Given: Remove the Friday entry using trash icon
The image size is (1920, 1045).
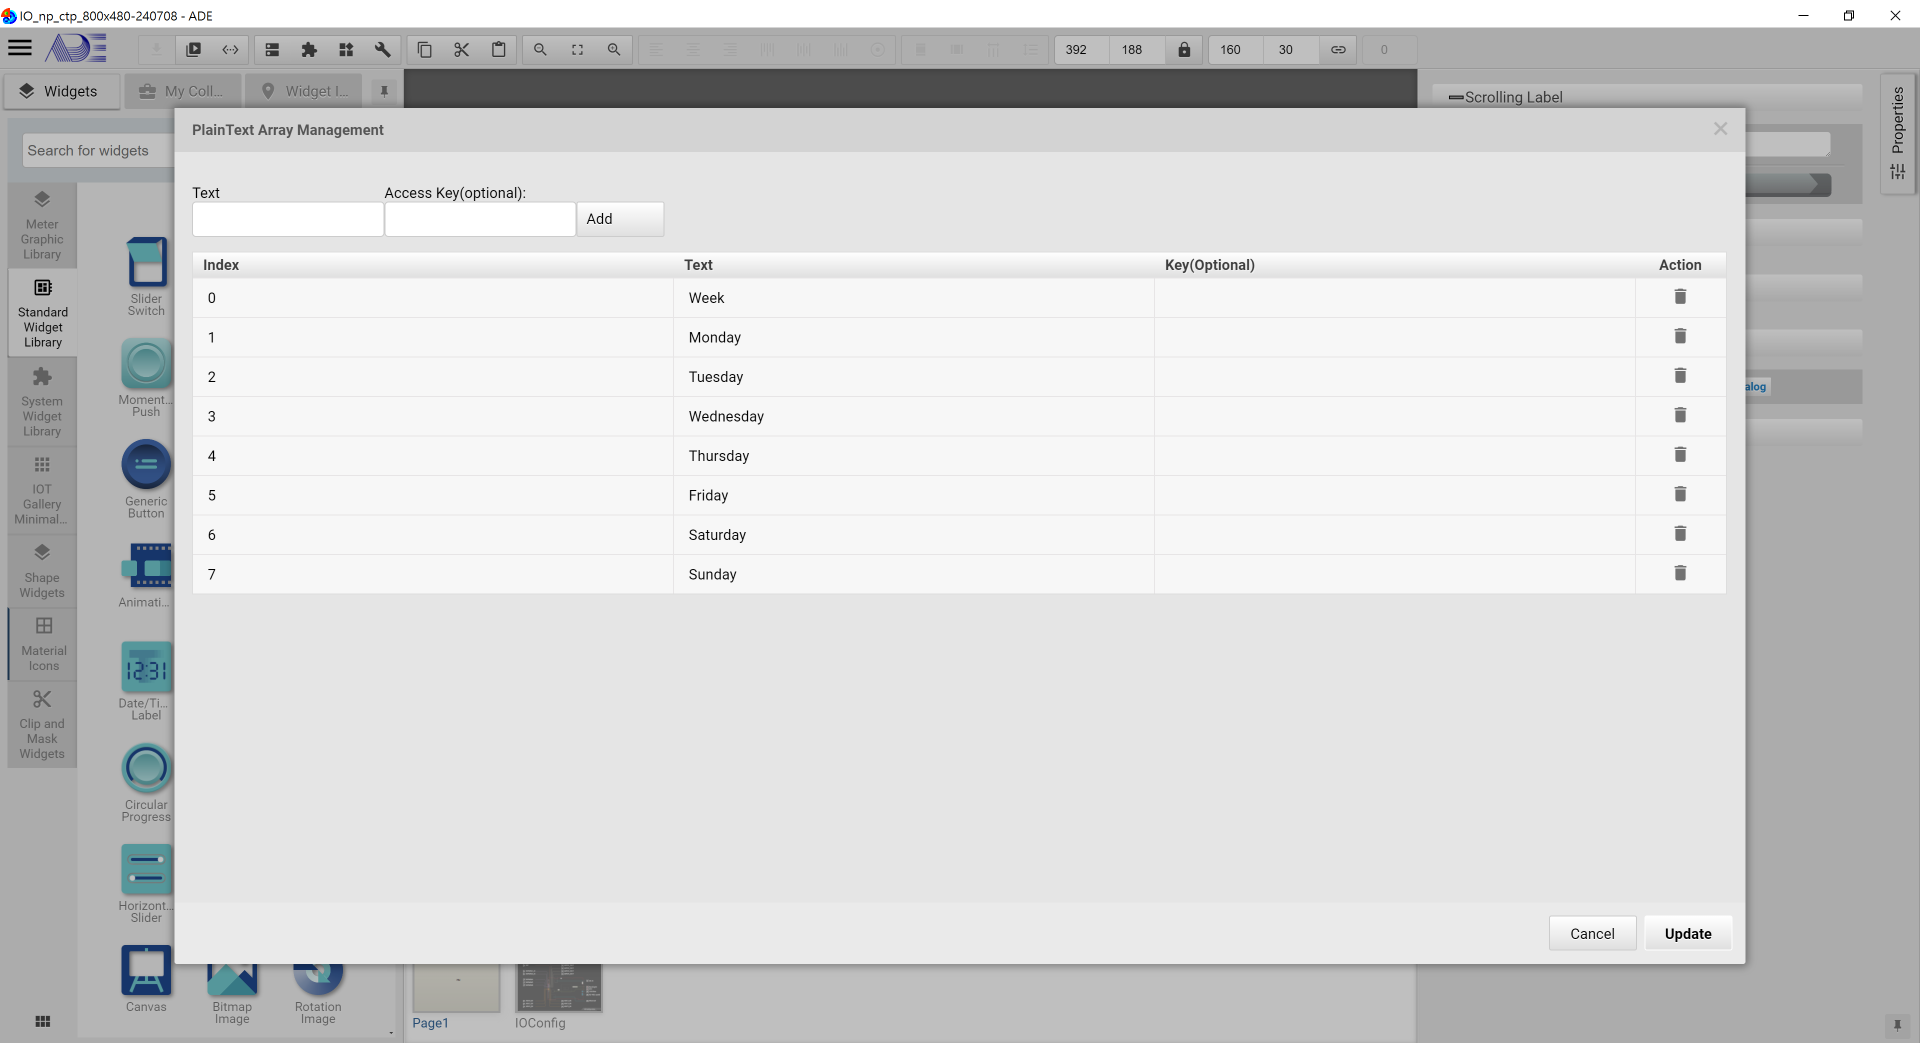Looking at the screenshot, I should [1680, 494].
